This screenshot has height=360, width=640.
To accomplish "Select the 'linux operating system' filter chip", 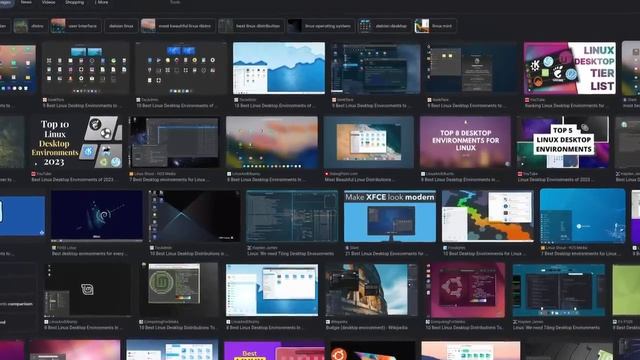I will pos(321,26).
